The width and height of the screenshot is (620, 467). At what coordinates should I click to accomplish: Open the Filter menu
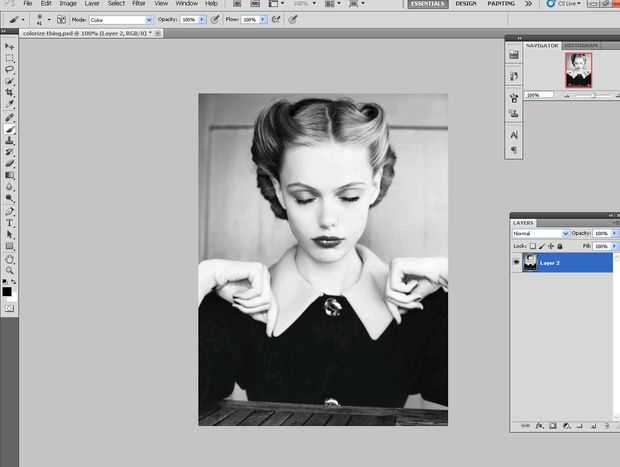tap(139, 4)
